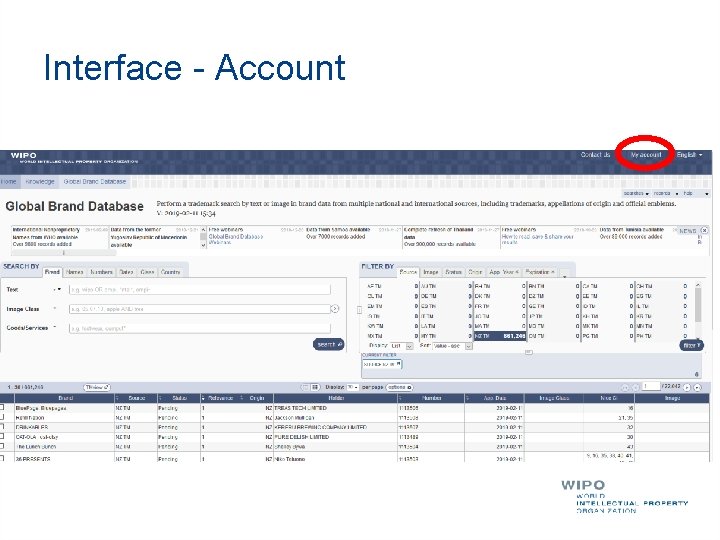Image resolution: width=720 pixels, height=540 pixels.
Task: Select the Source filter tab
Action: 408,272
